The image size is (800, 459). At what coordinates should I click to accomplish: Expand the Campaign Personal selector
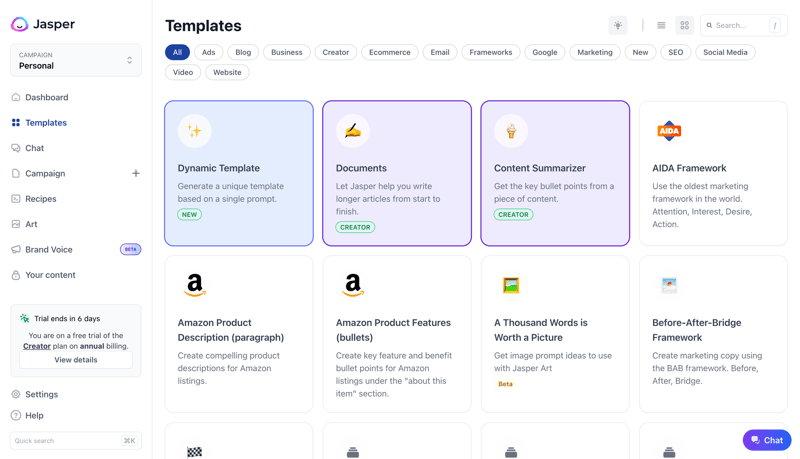tap(76, 60)
